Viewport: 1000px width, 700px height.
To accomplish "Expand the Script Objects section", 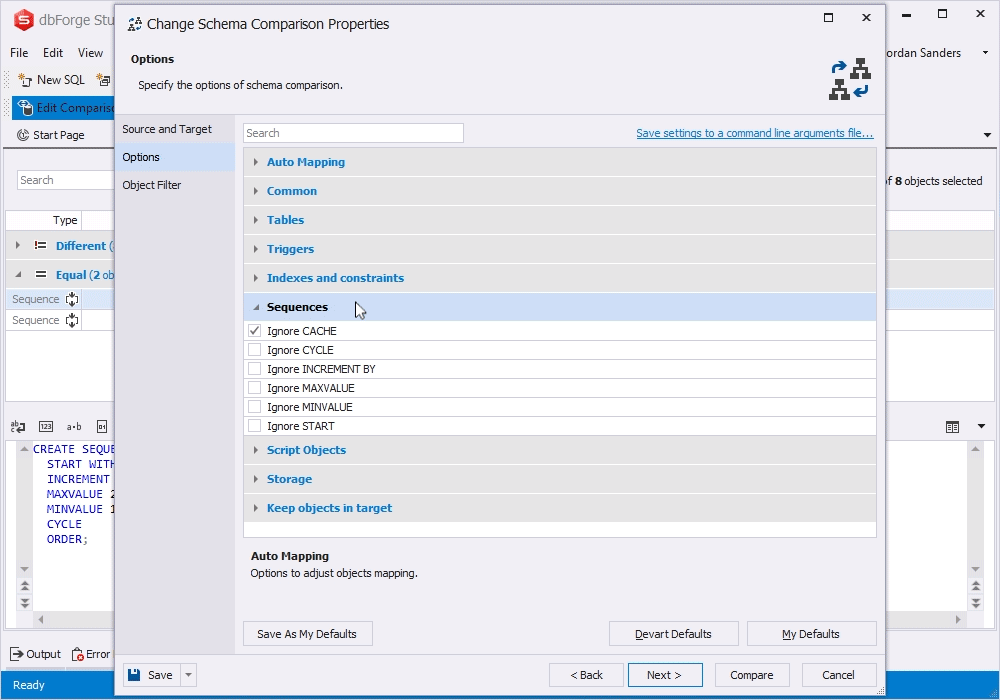I will [x=256, y=450].
